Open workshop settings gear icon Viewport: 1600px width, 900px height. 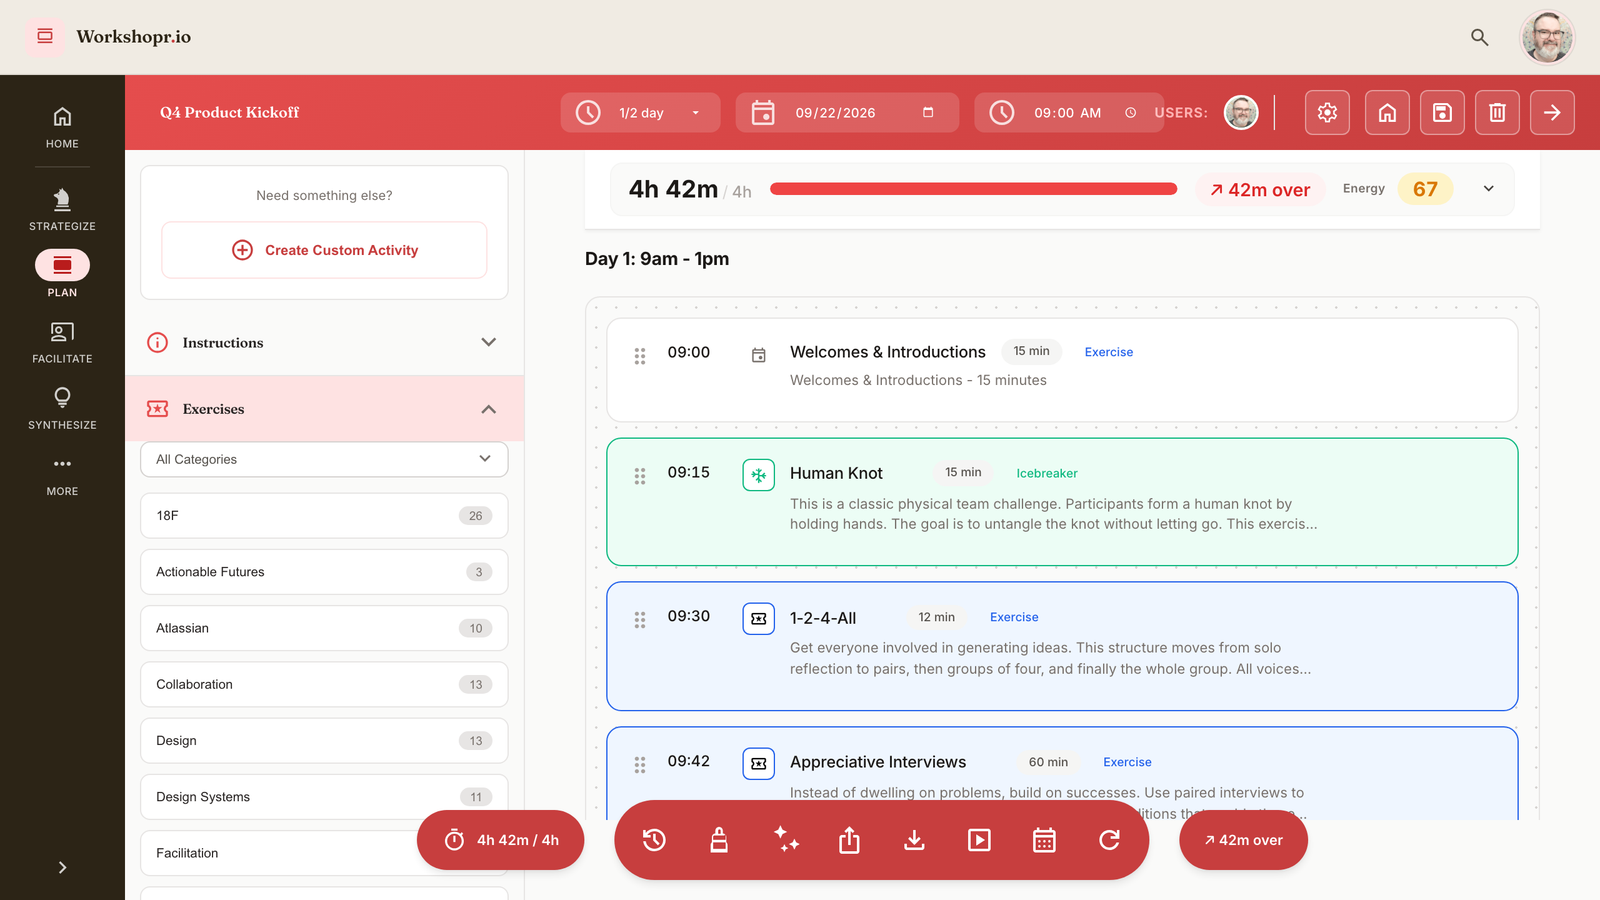pyautogui.click(x=1327, y=112)
